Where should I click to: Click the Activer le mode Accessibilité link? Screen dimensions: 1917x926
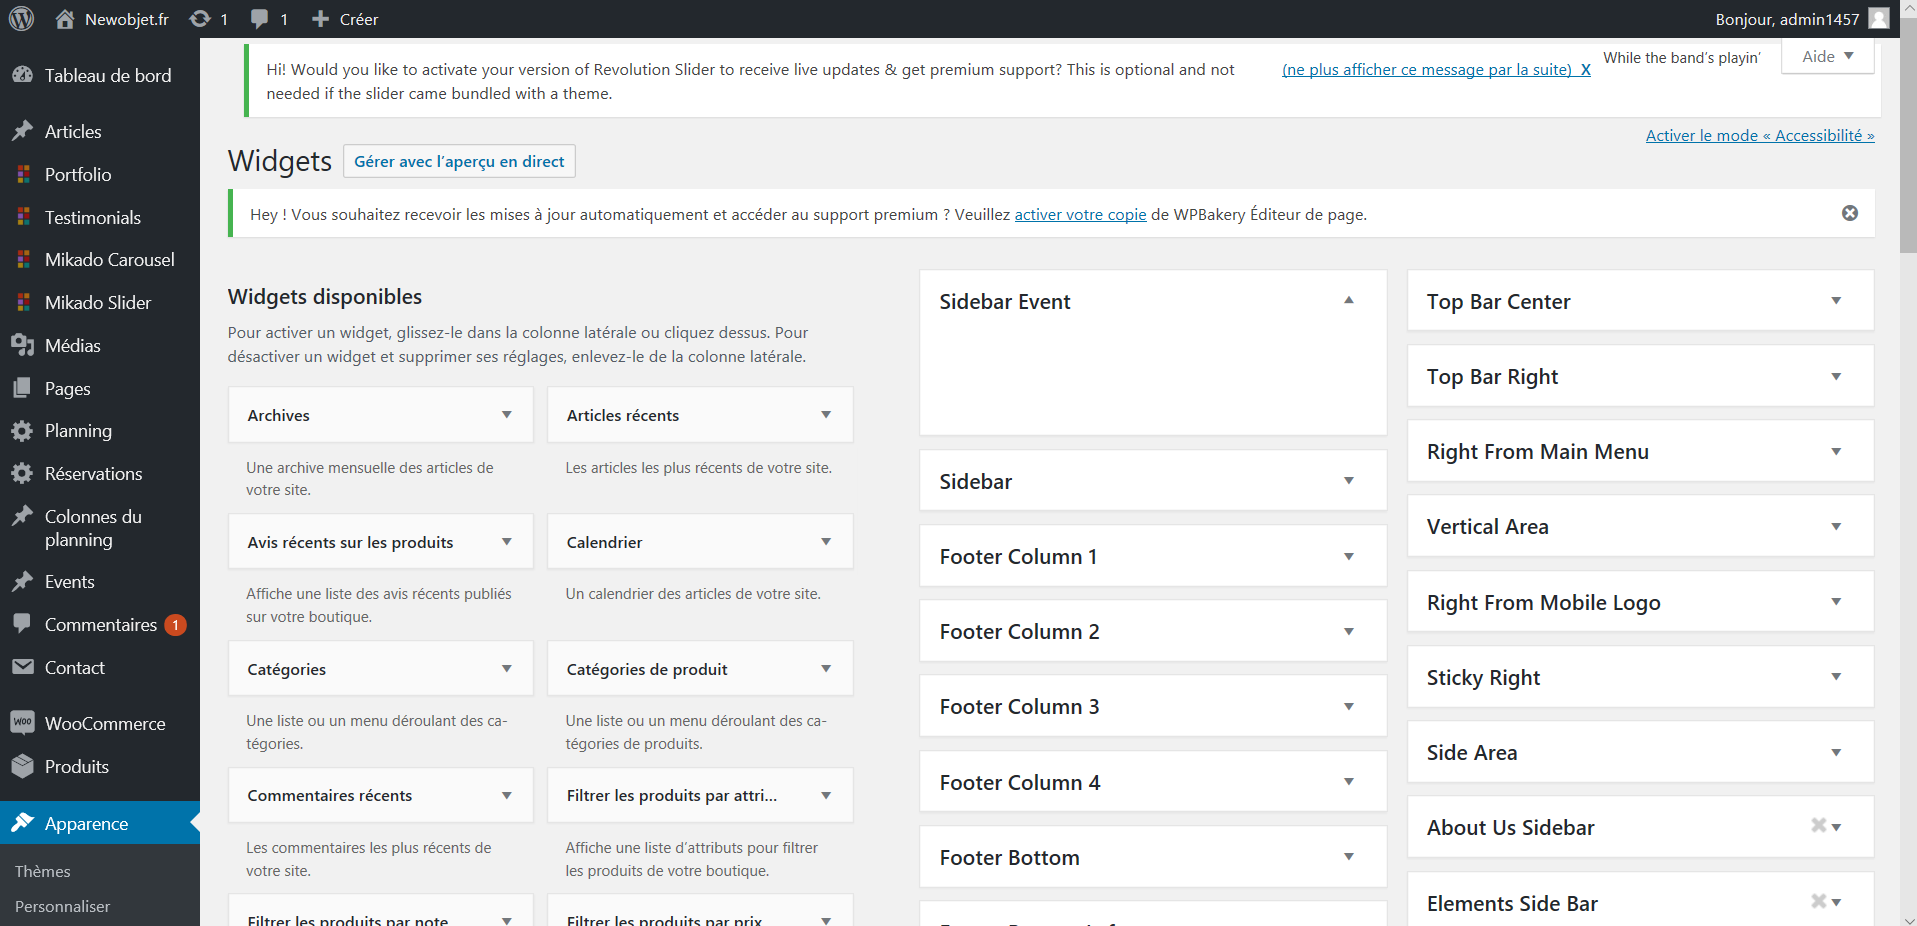1759,135
